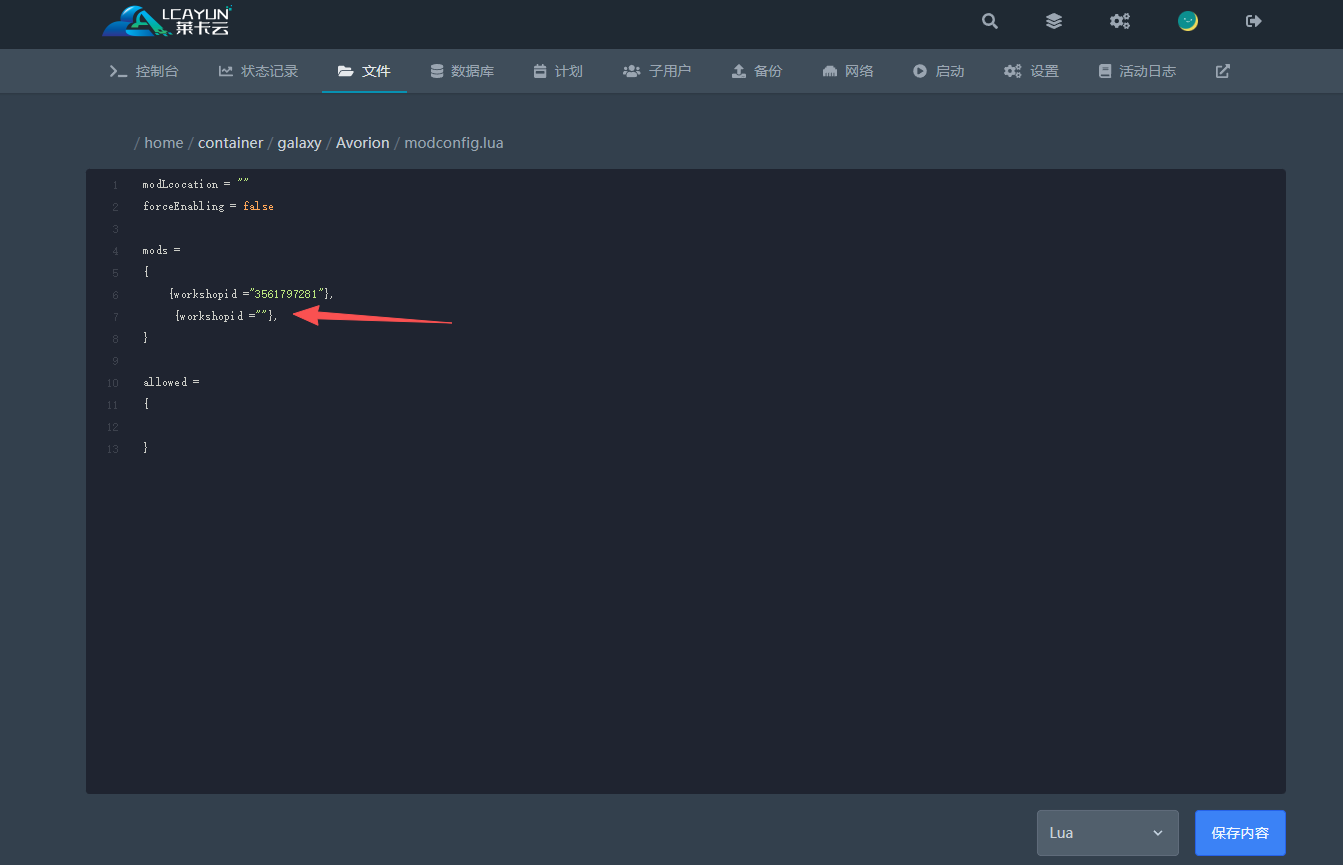Open Avorion folder in breadcrumb
1343x865 pixels.
362,143
